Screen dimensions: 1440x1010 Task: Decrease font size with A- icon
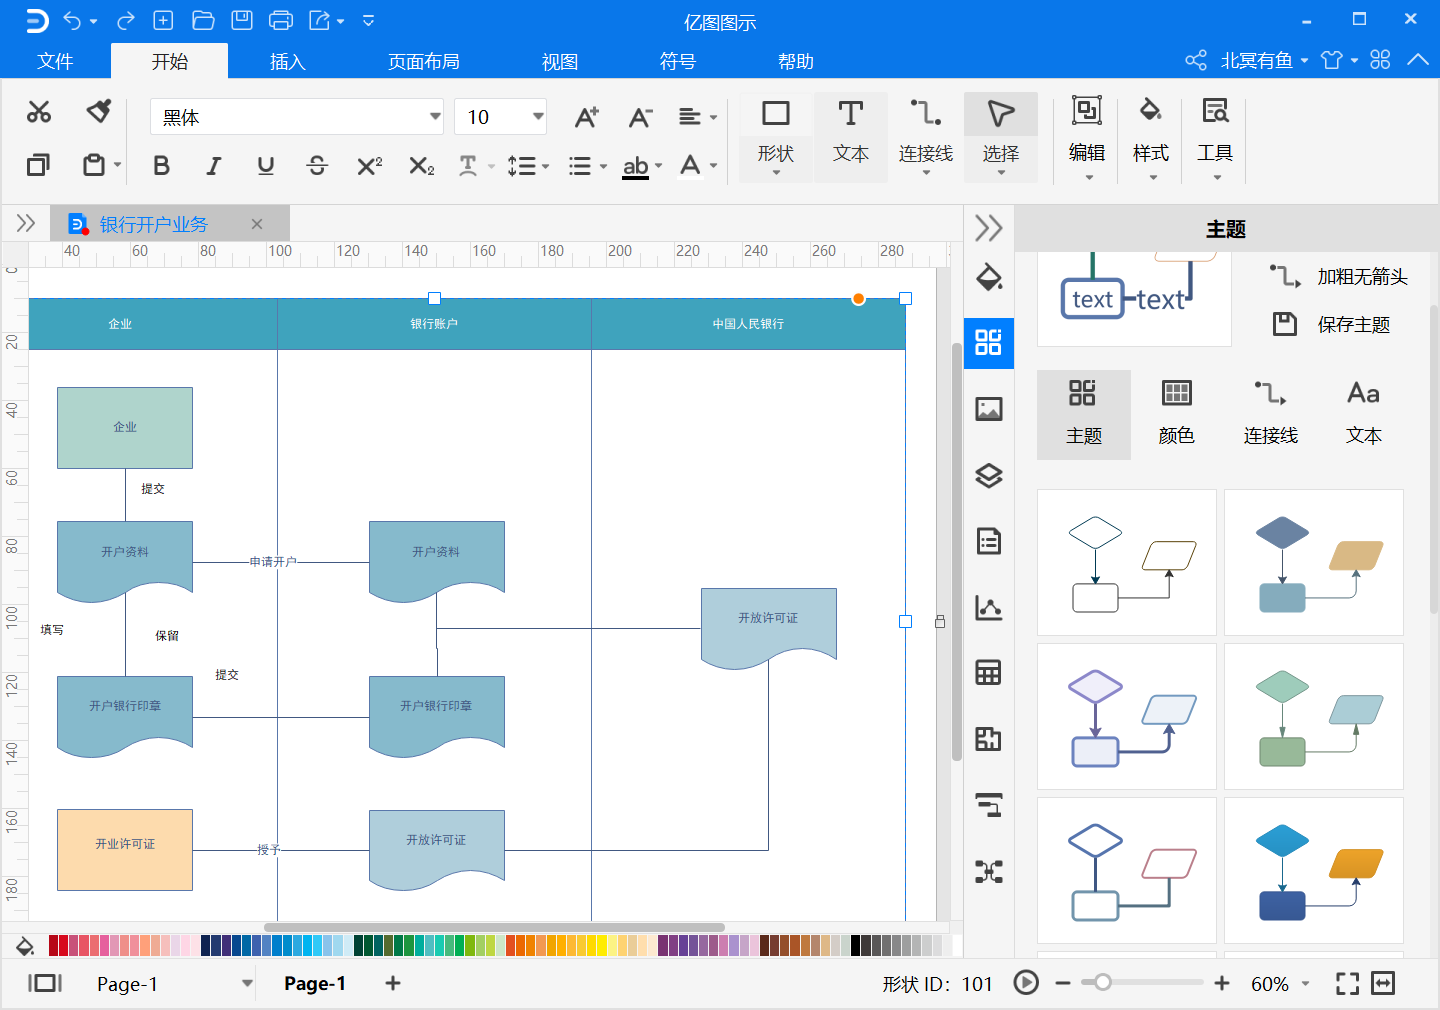coord(640,117)
